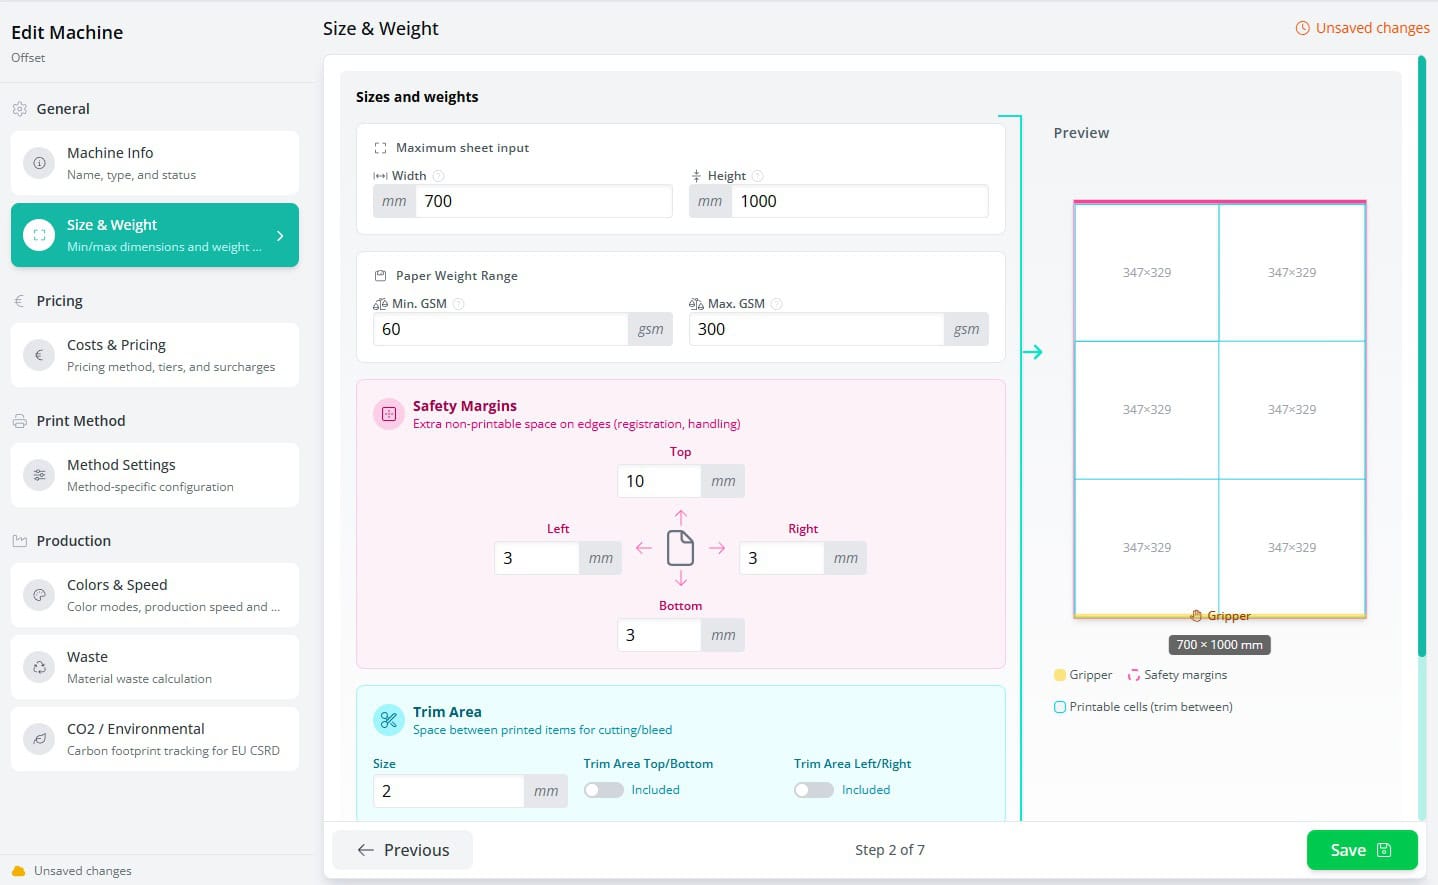Click the Method Settings sliders icon

point(39,475)
